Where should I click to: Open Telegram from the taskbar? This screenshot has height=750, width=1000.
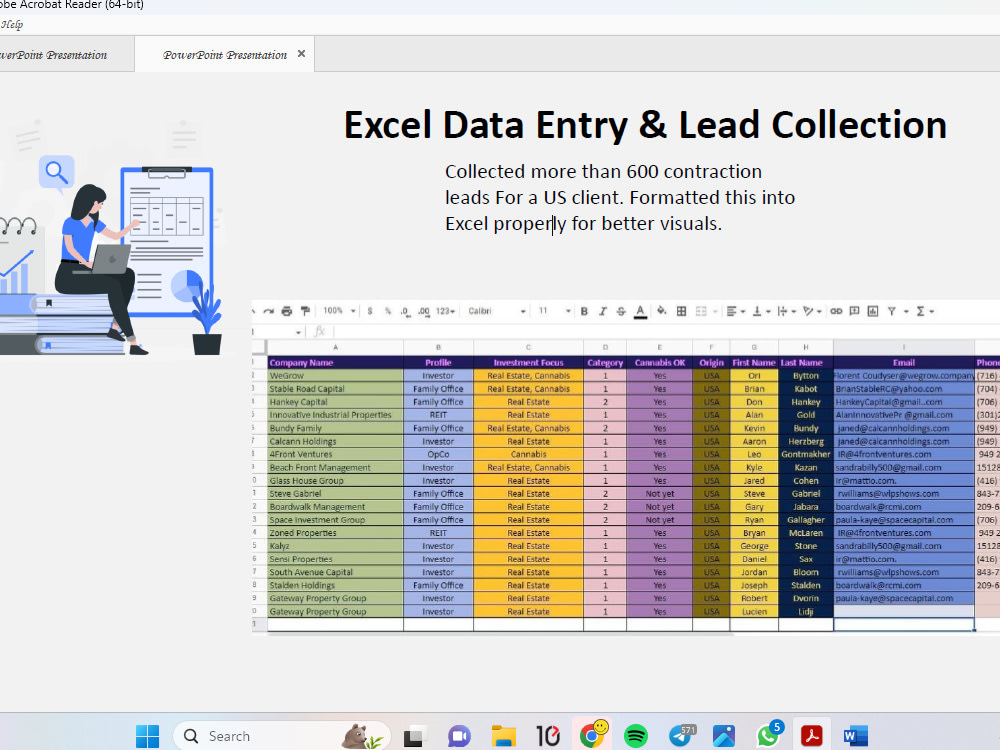point(680,736)
